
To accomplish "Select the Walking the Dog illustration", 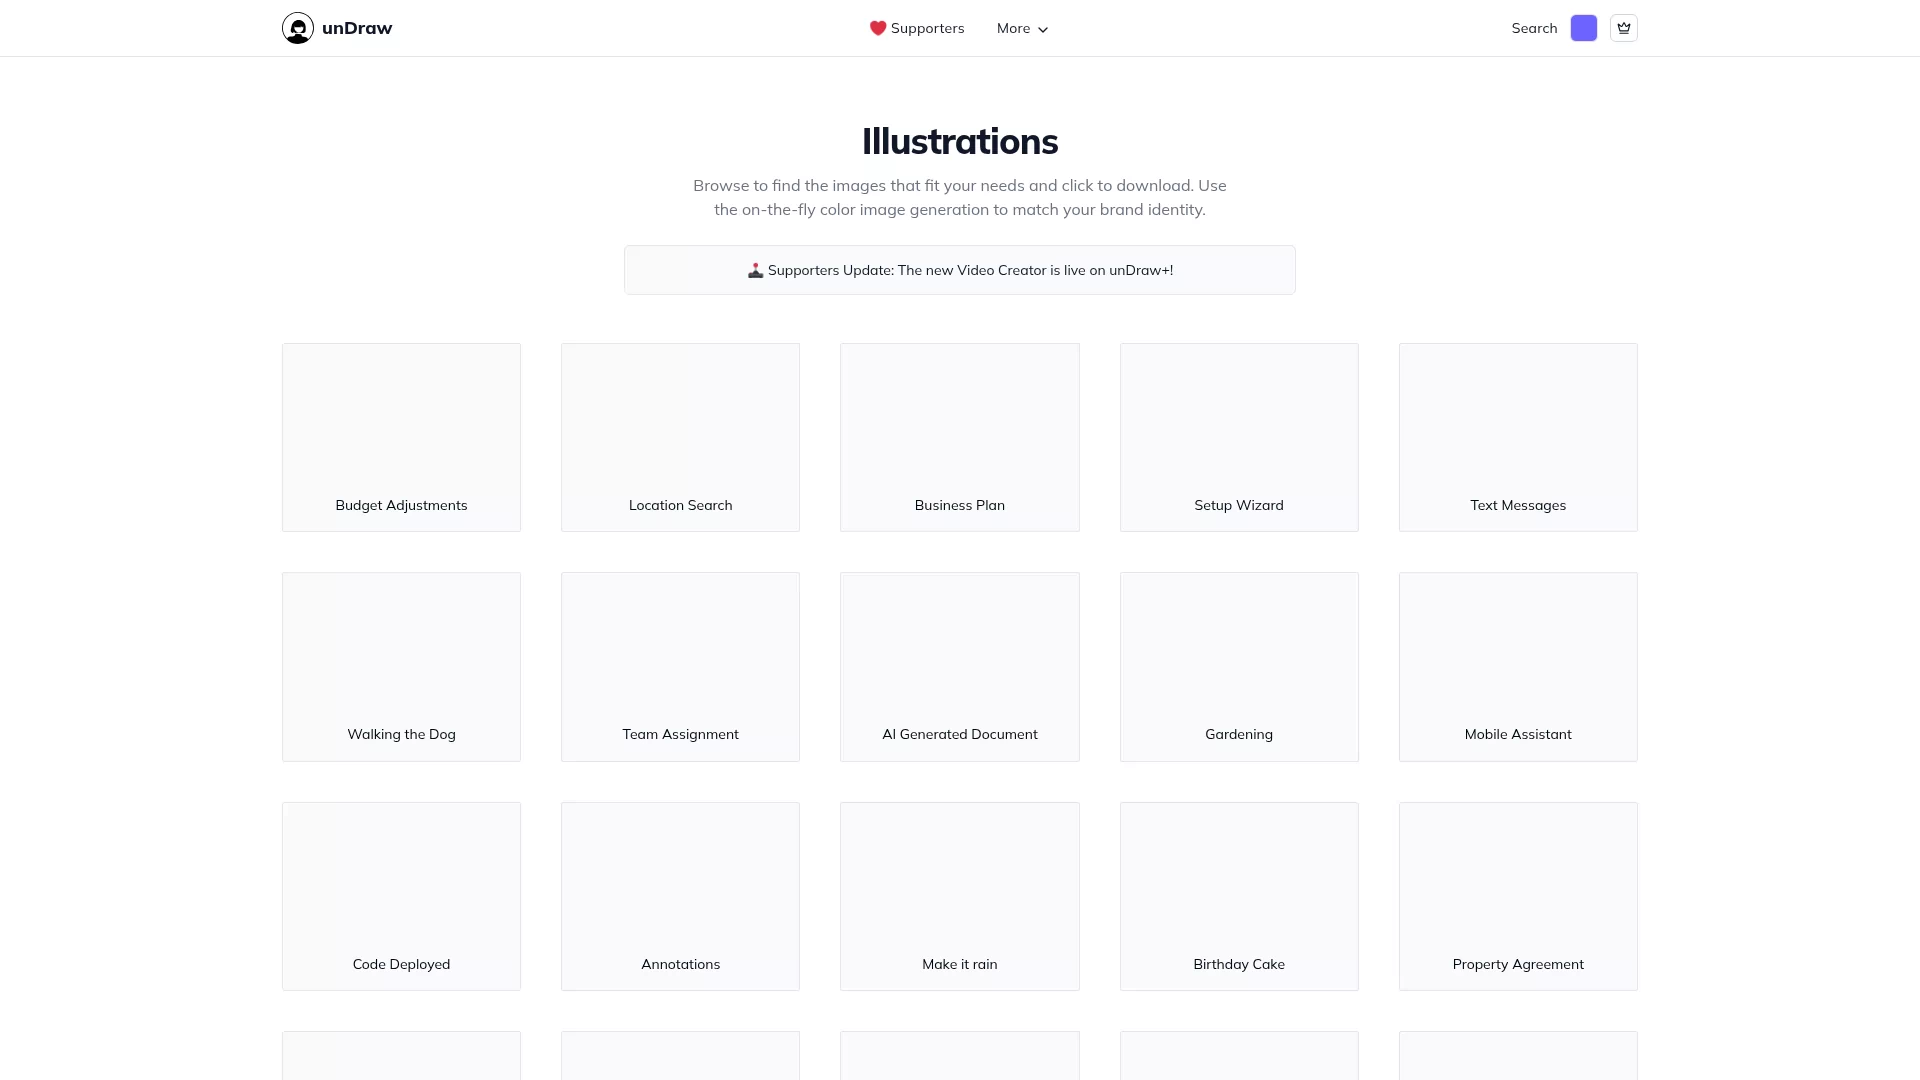I will click(401, 667).
